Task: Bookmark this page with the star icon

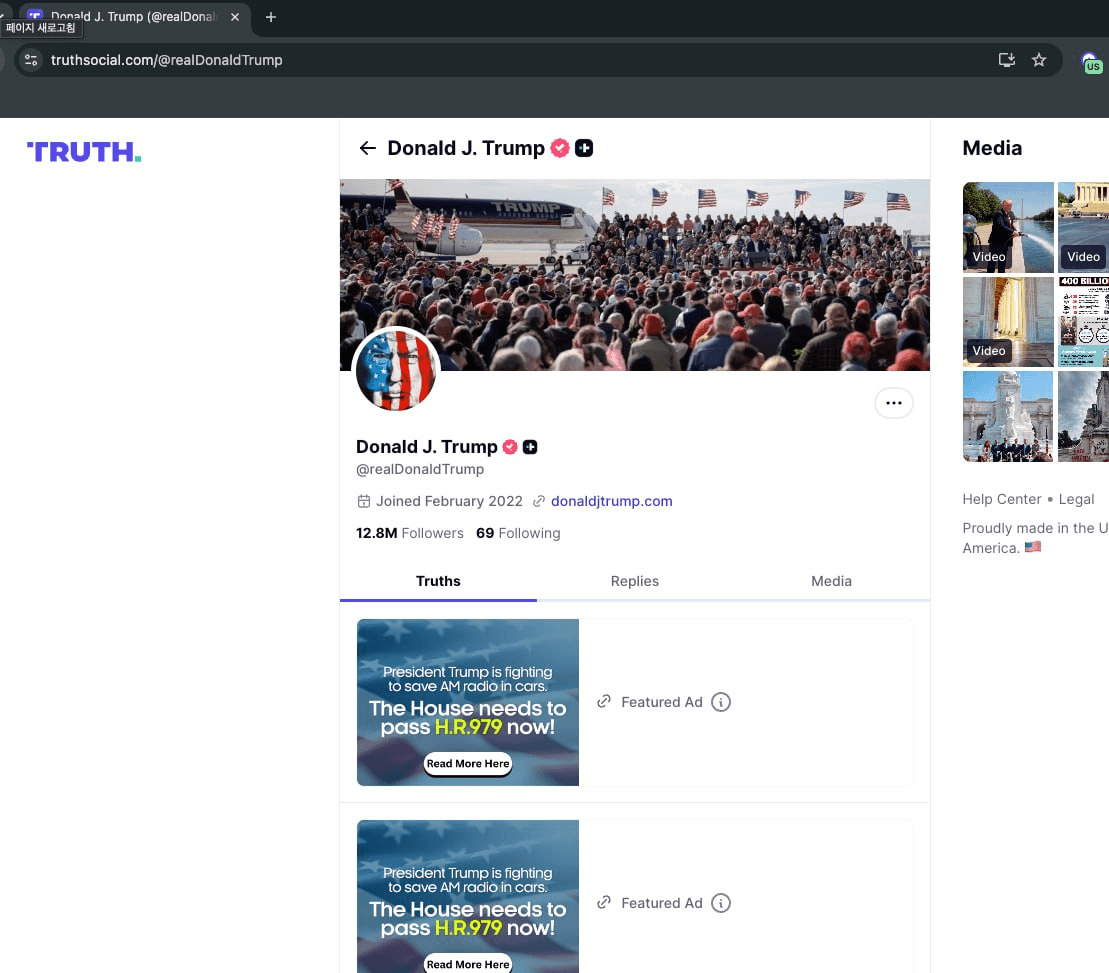Action: [x=1038, y=60]
